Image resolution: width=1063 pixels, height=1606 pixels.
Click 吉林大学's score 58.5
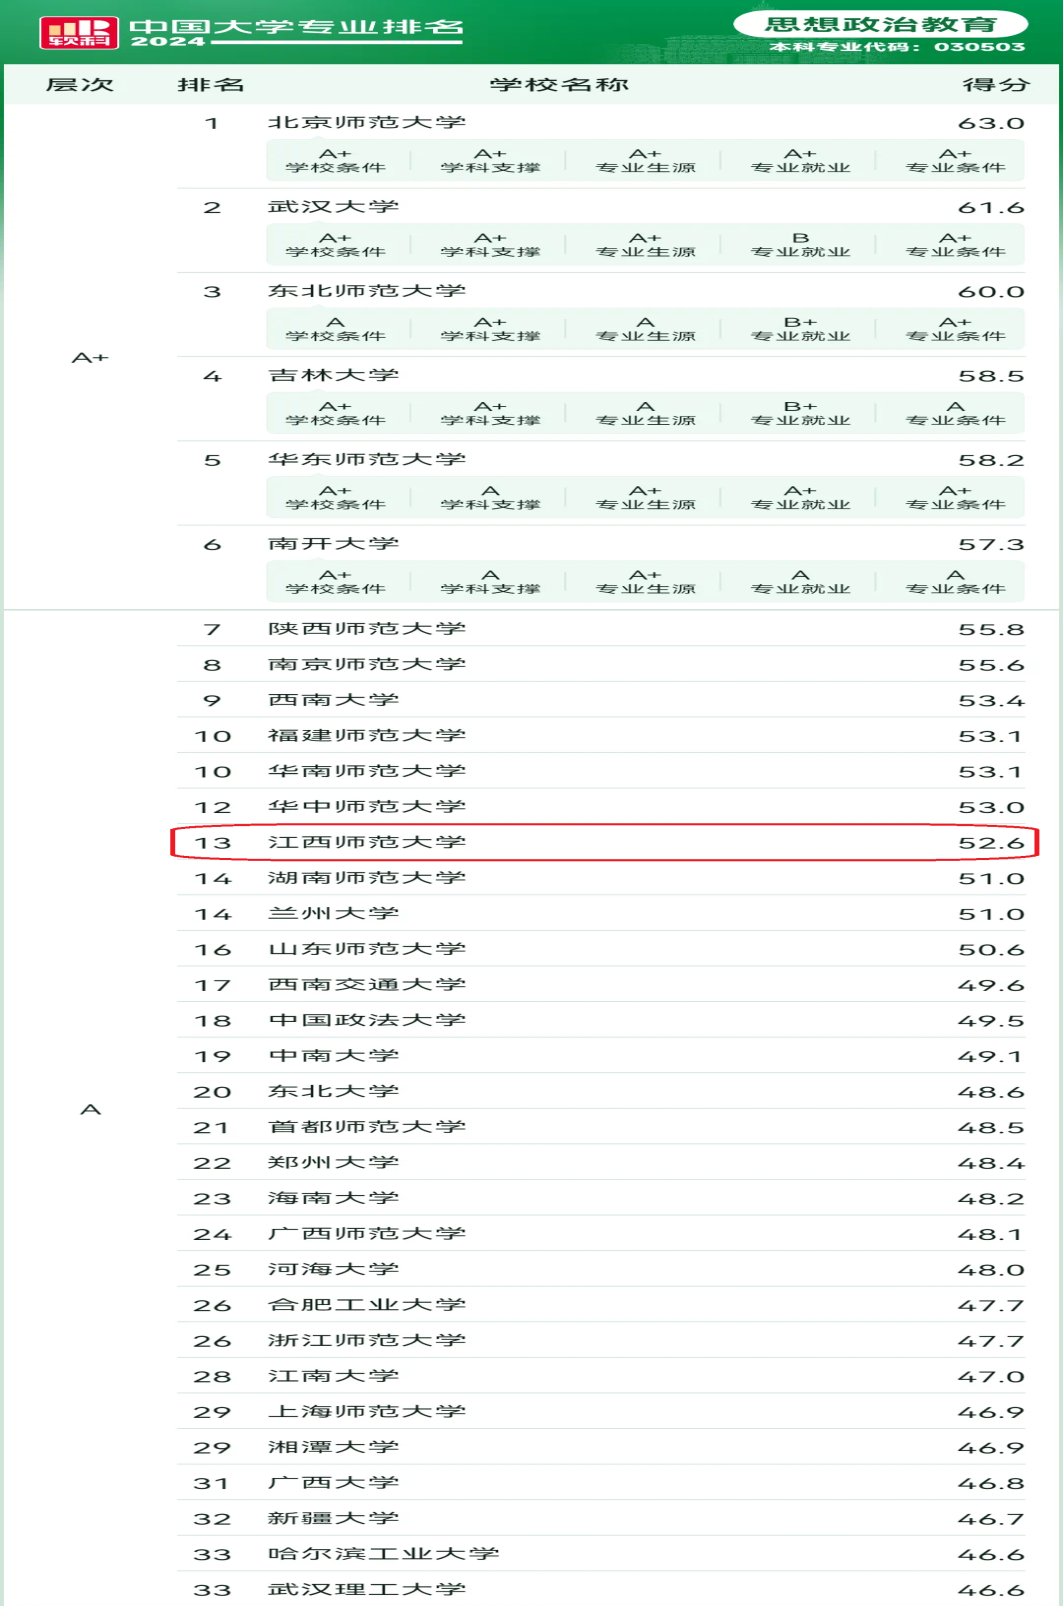click(x=991, y=376)
